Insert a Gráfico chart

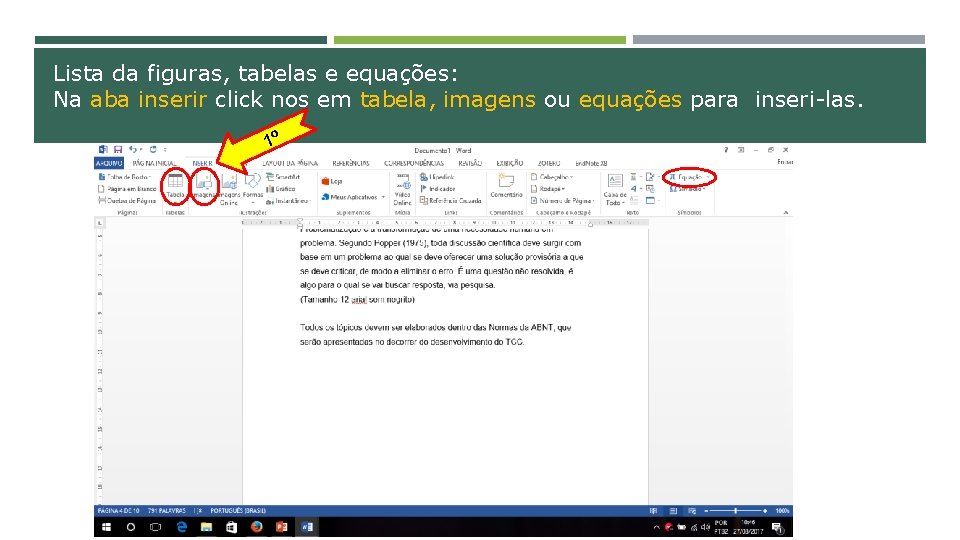(281, 189)
